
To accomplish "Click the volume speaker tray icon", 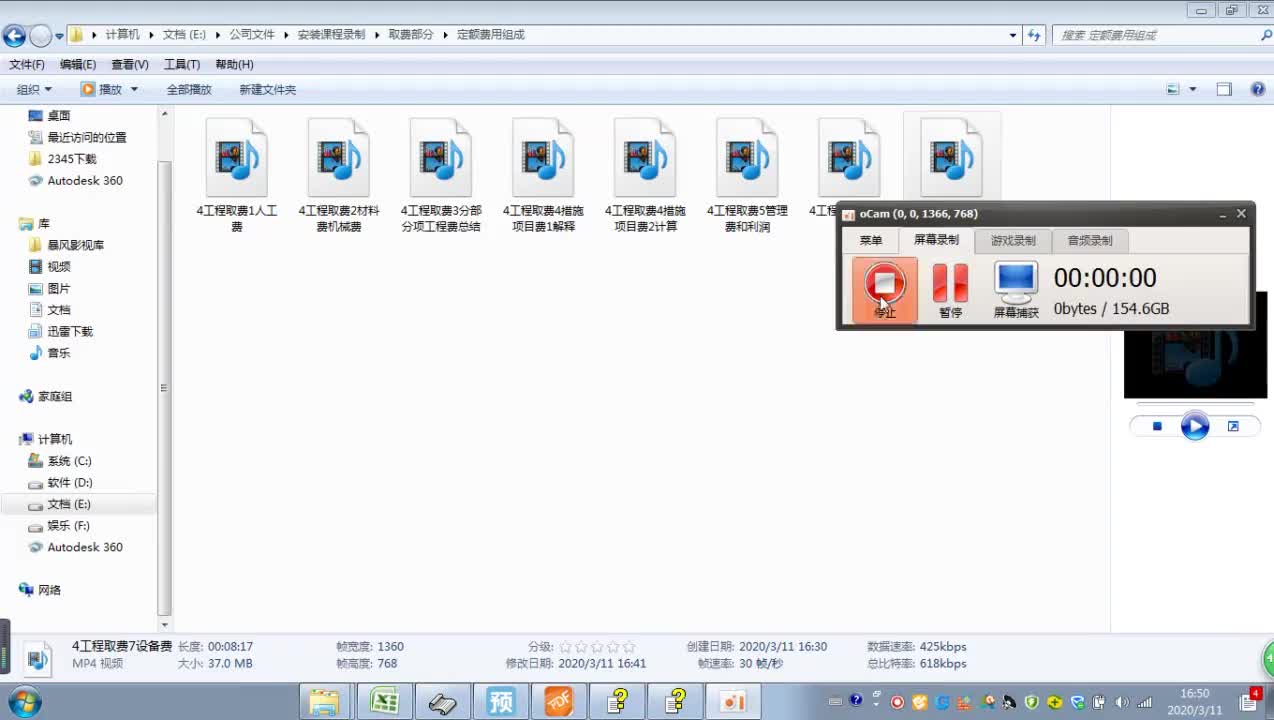I will [1122, 702].
